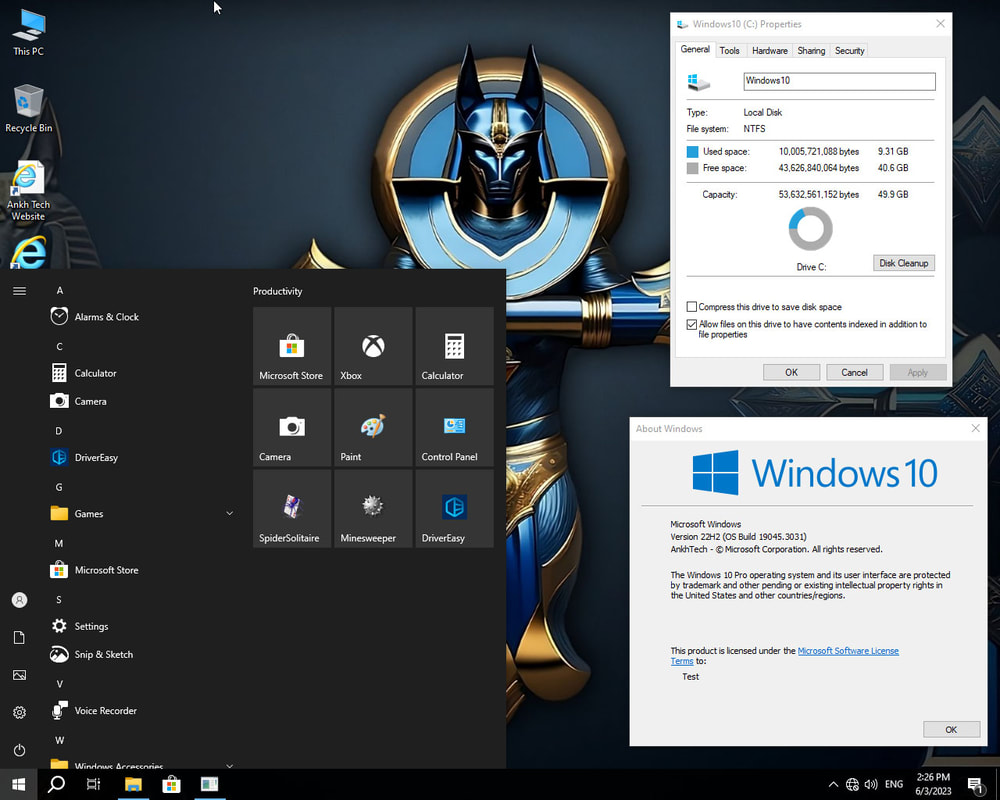Uncheck Allow files to have contents indexed
Image resolution: width=1000 pixels, height=800 pixels.
[x=691, y=323]
